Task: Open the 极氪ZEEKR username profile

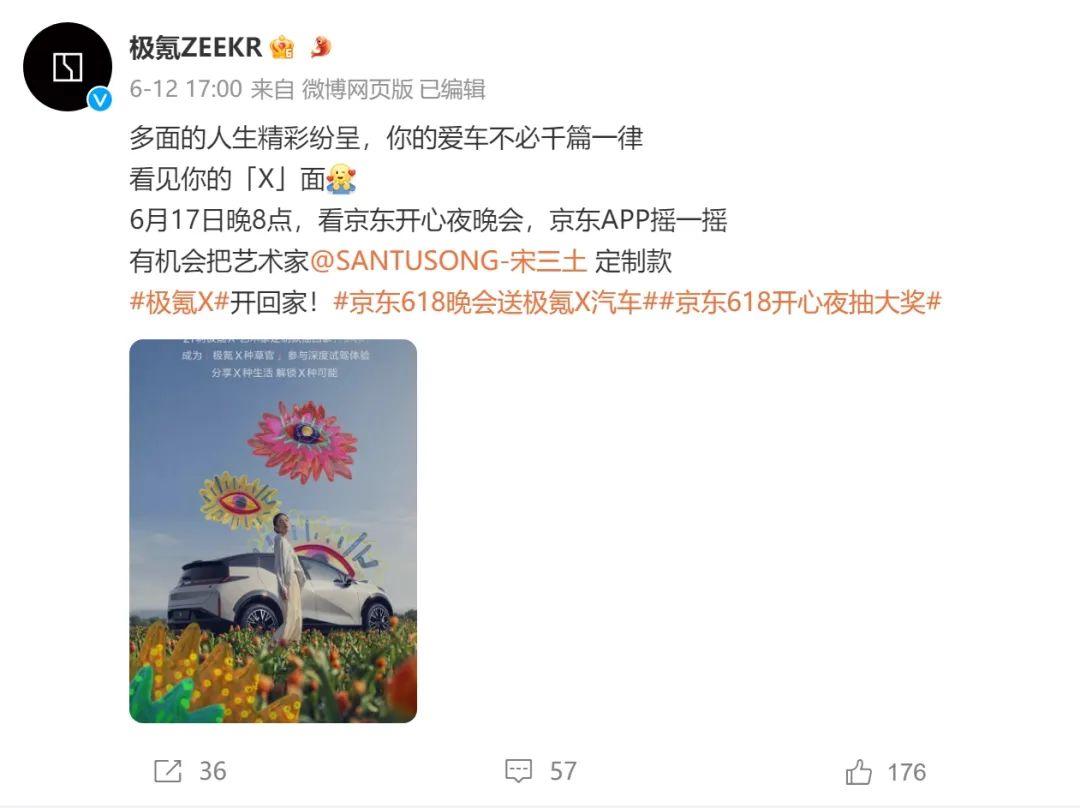Action: pyautogui.click(x=196, y=48)
